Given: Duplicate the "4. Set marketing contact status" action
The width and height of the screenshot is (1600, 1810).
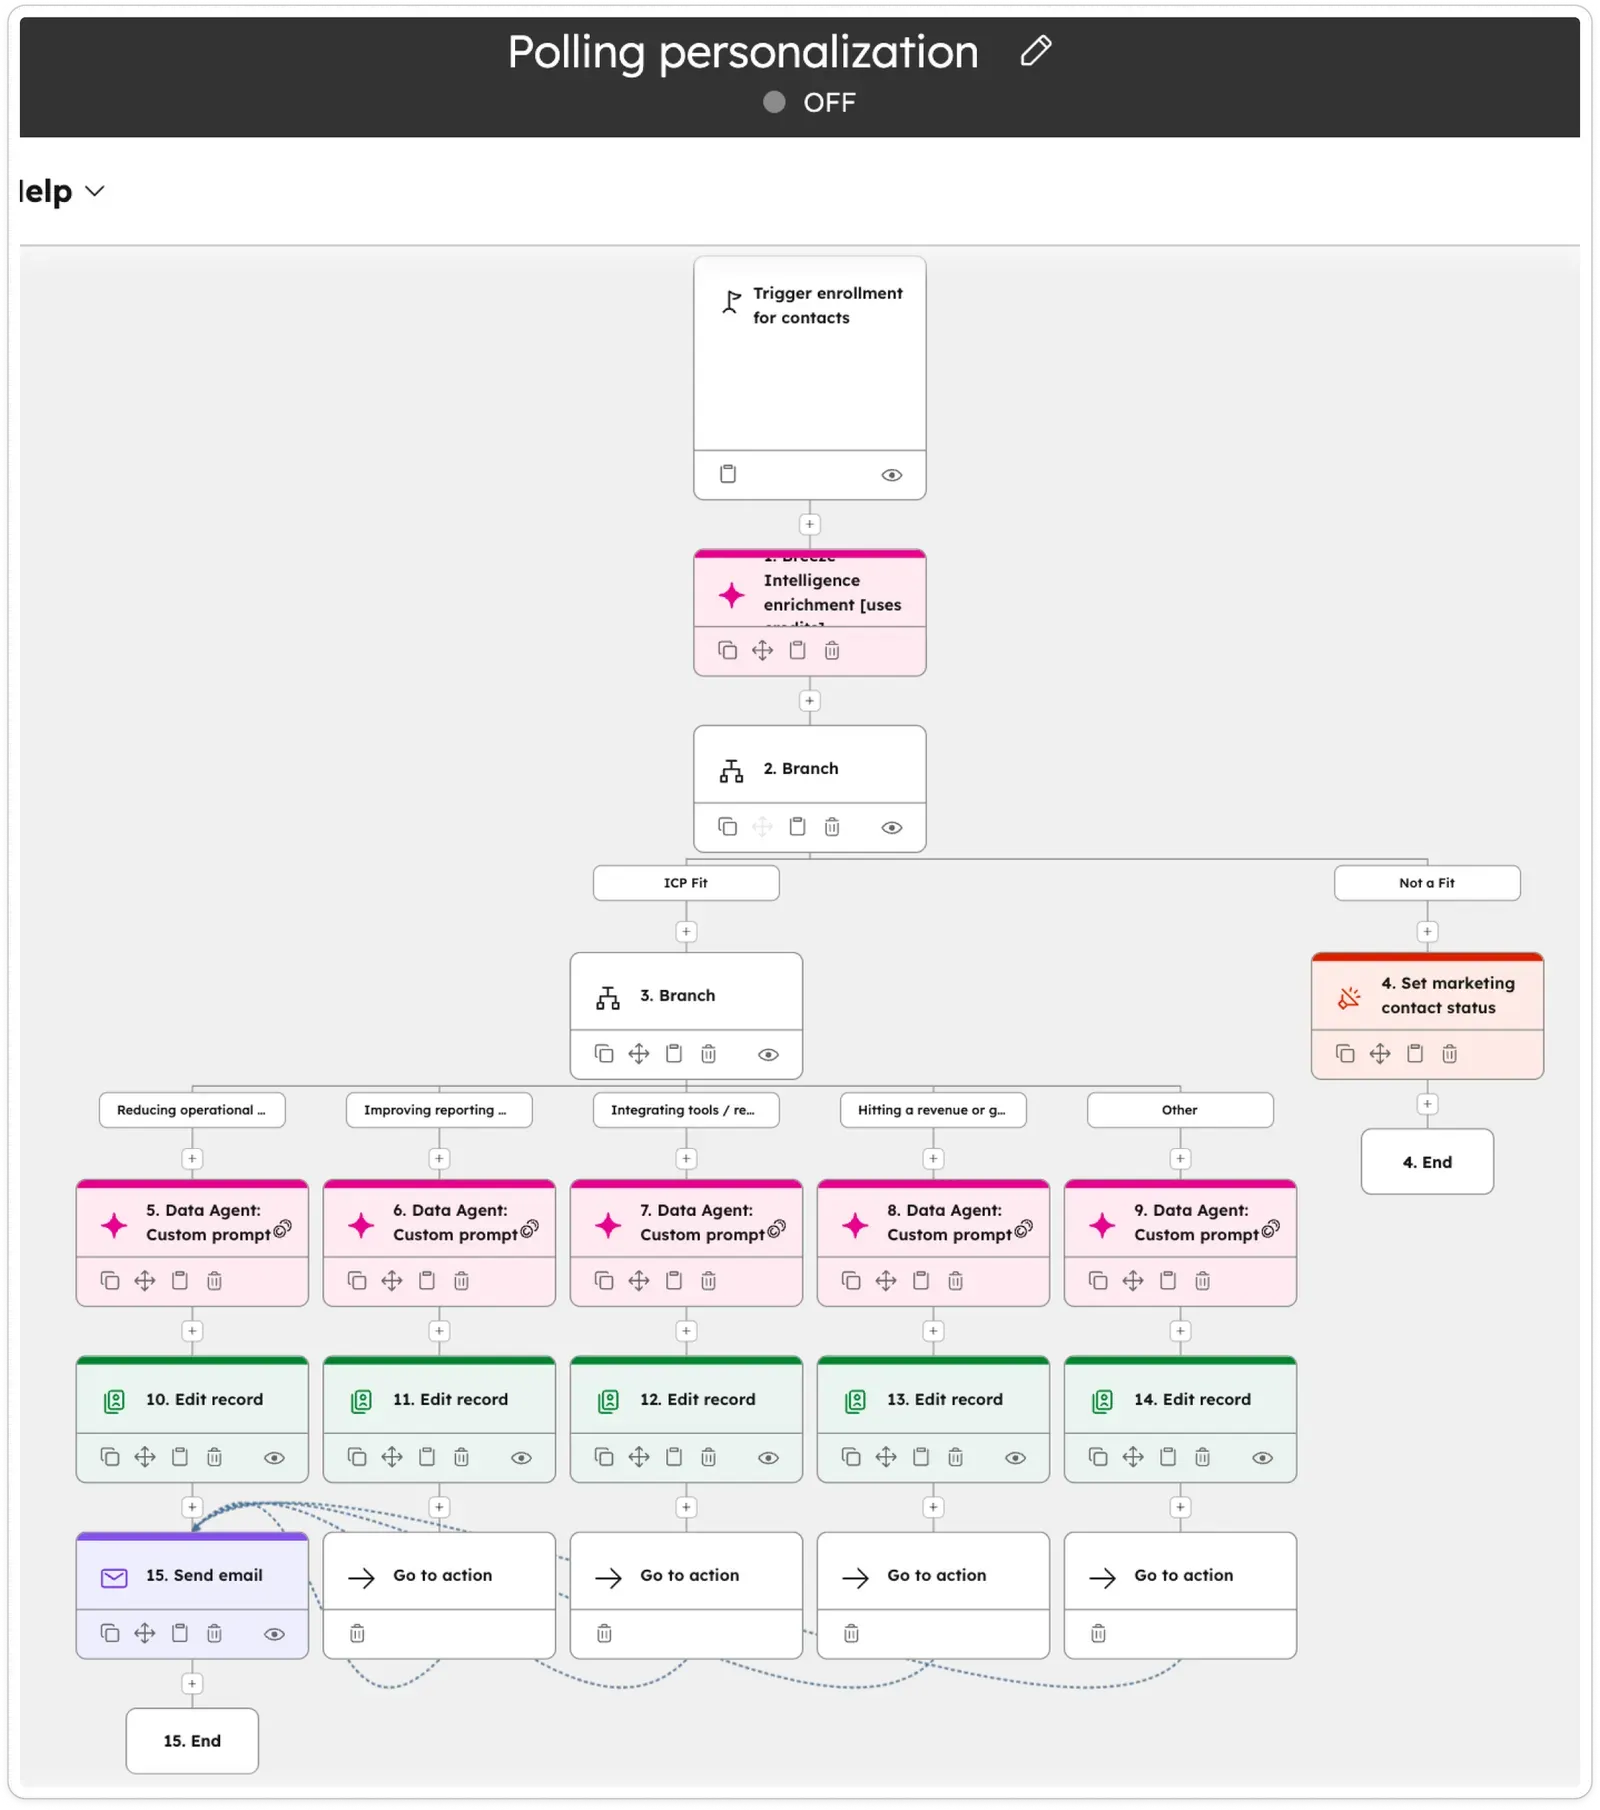Looking at the screenshot, I should 1345,1053.
